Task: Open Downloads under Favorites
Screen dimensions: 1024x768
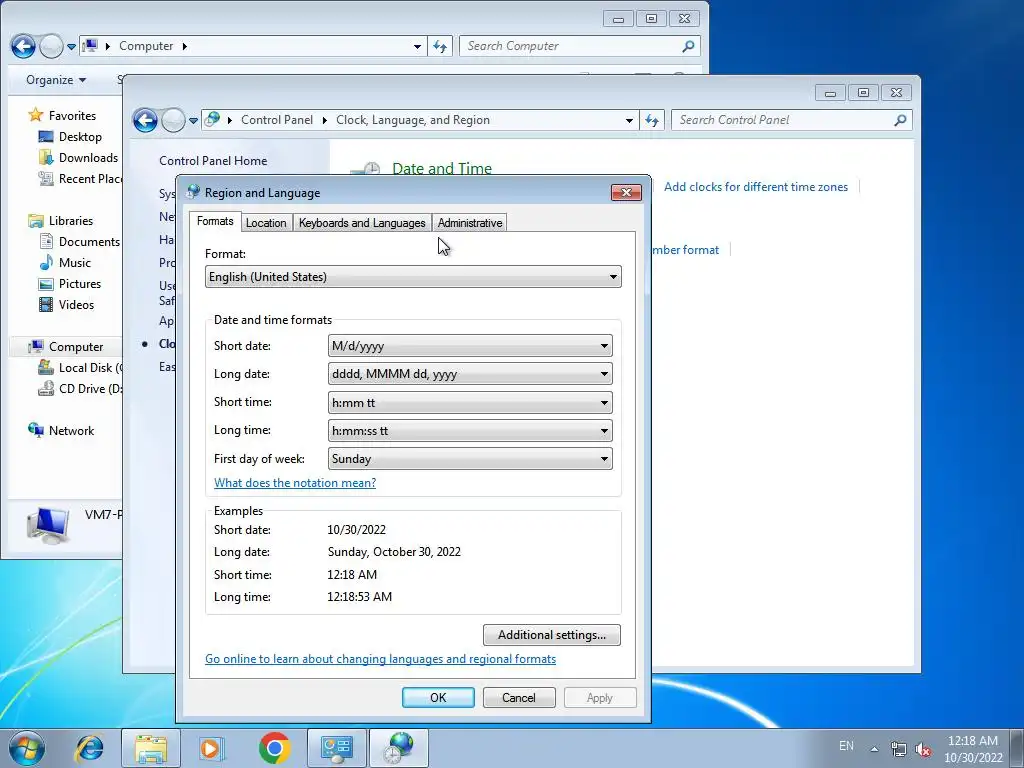Action: point(88,157)
